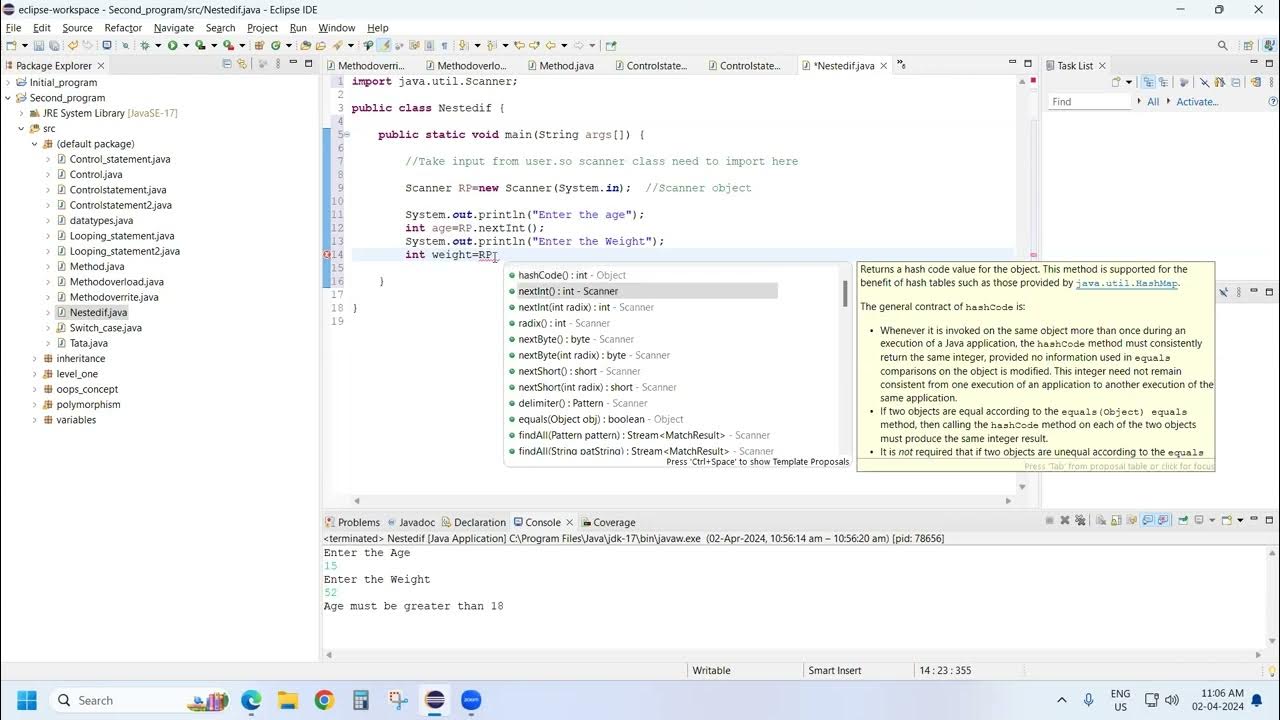Screen dimensions: 1280x720
Task: Click Collapse All in Package Explorer
Action: coord(226,64)
